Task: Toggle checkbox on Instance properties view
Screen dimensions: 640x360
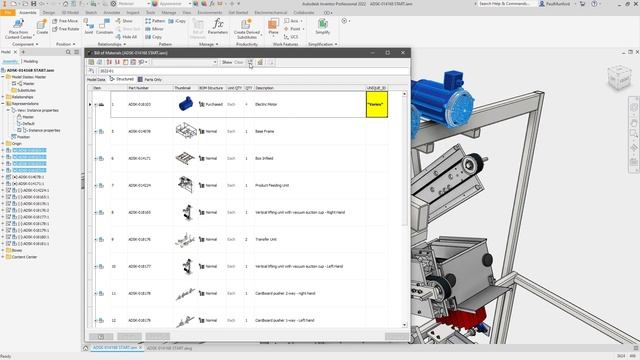Action: point(20,130)
